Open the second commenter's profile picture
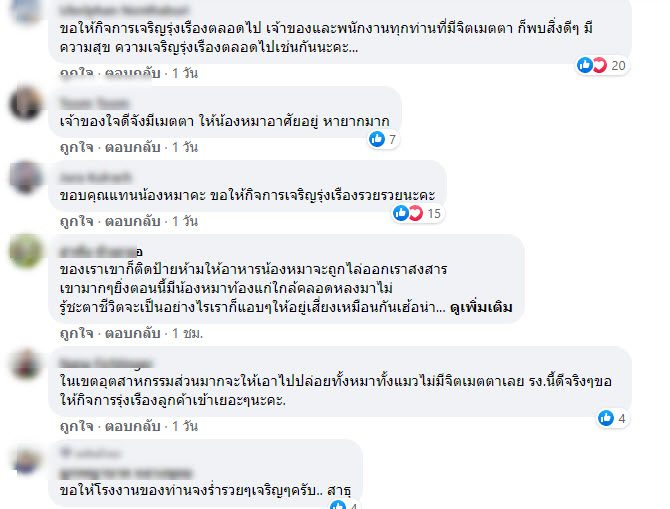 [x=26, y=103]
